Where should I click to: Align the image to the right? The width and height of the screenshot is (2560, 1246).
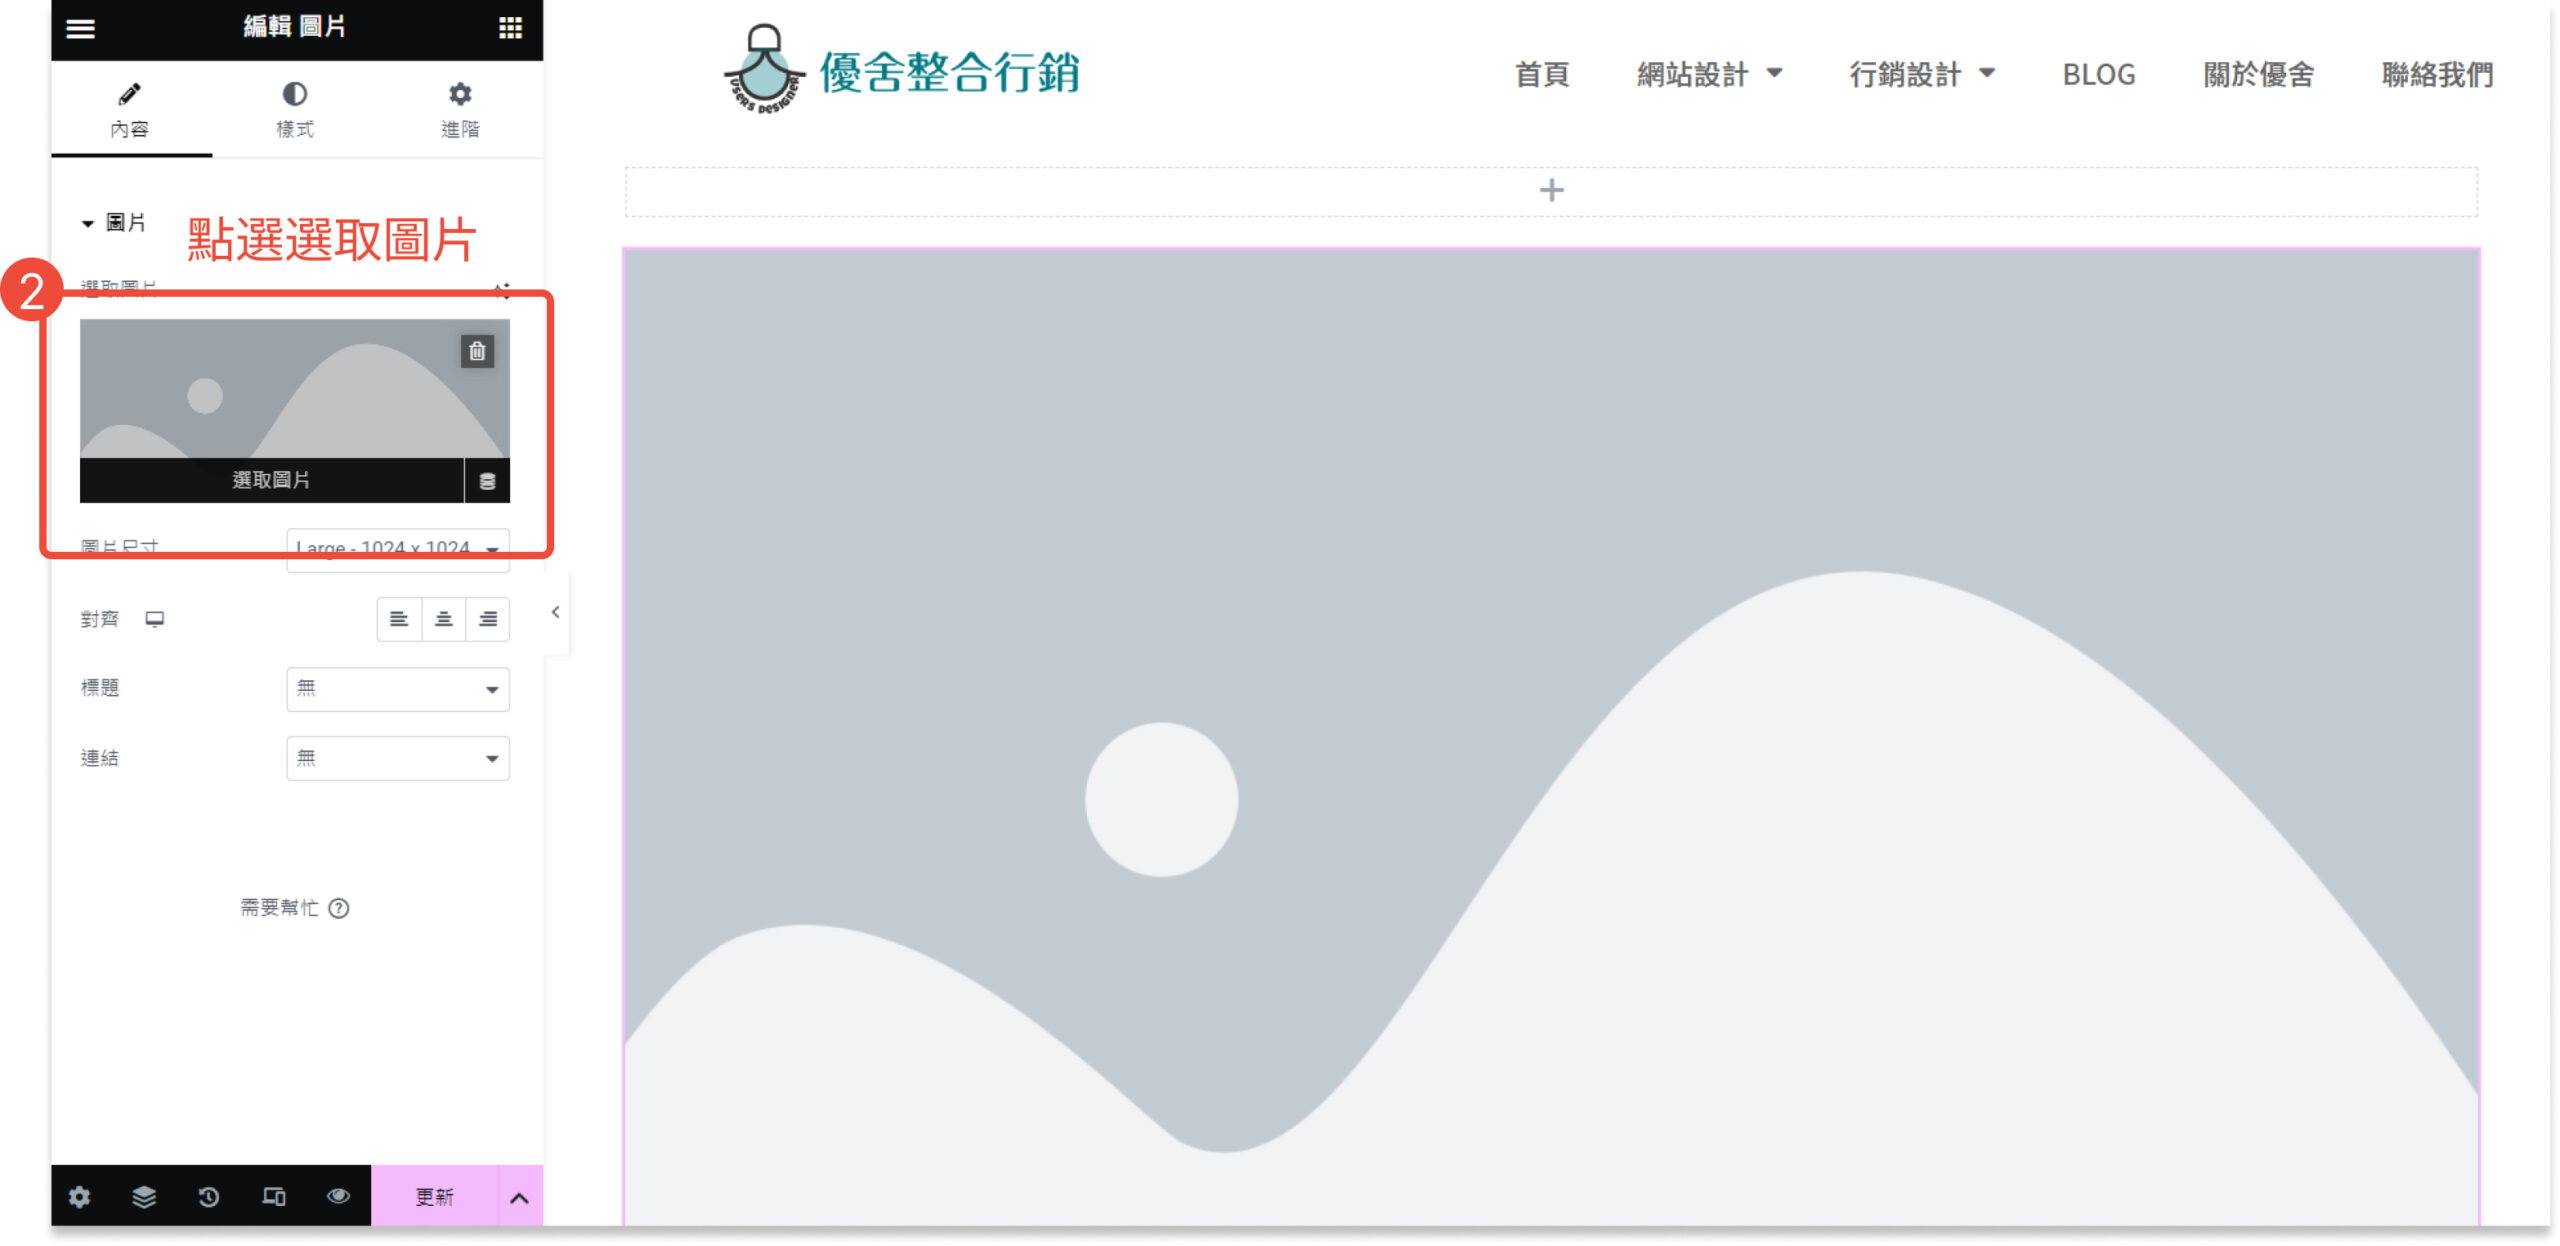488,619
